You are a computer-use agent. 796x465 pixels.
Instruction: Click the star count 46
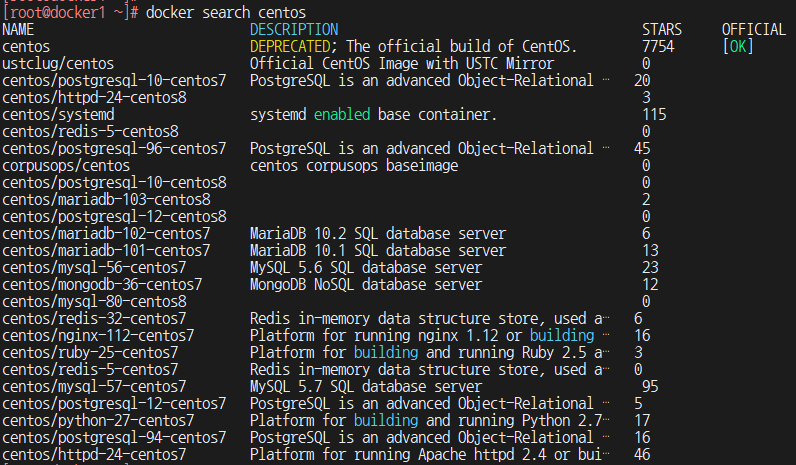pyautogui.click(x=642, y=455)
